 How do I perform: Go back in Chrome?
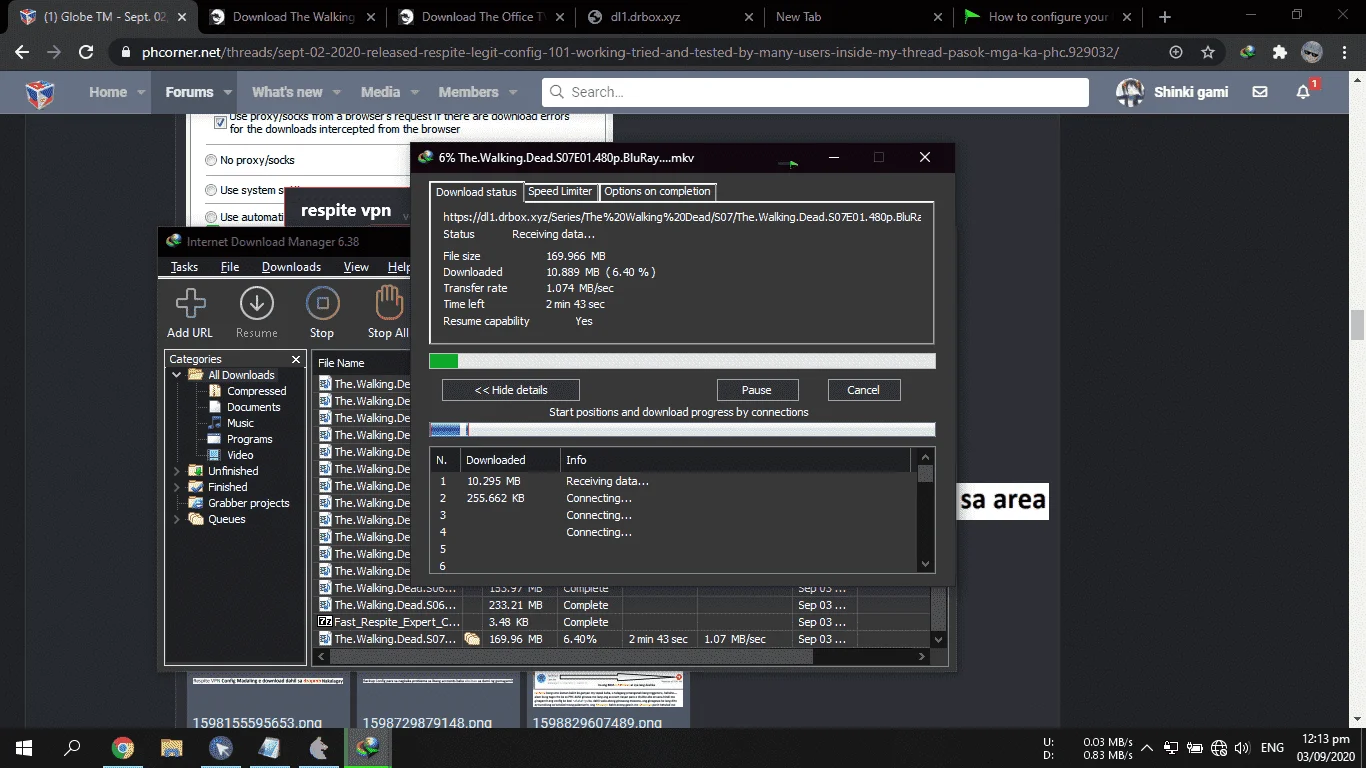[x=23, y=52]
